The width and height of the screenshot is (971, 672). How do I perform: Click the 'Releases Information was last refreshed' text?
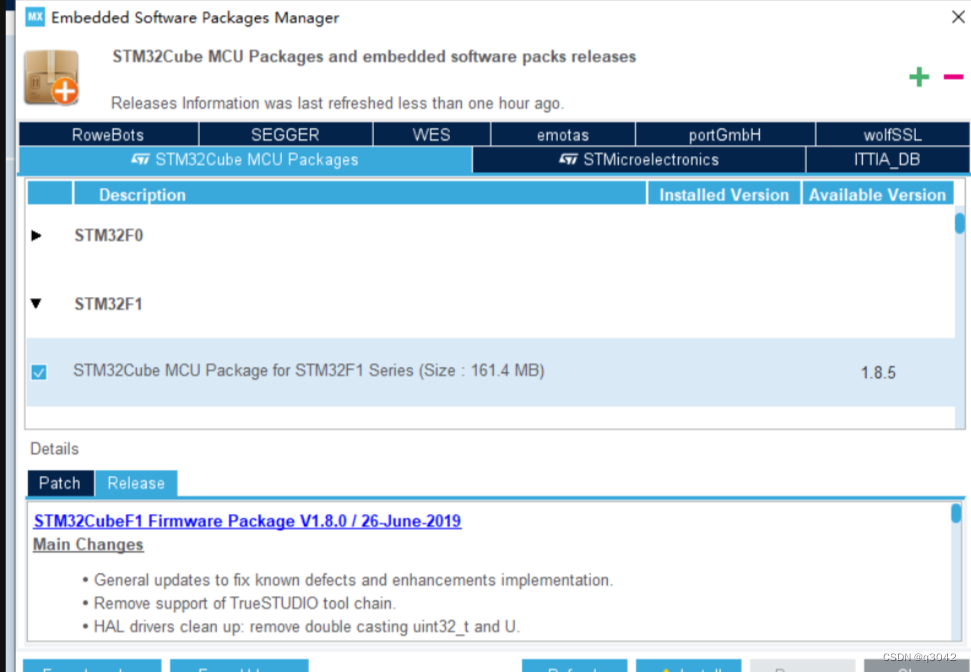337,103
